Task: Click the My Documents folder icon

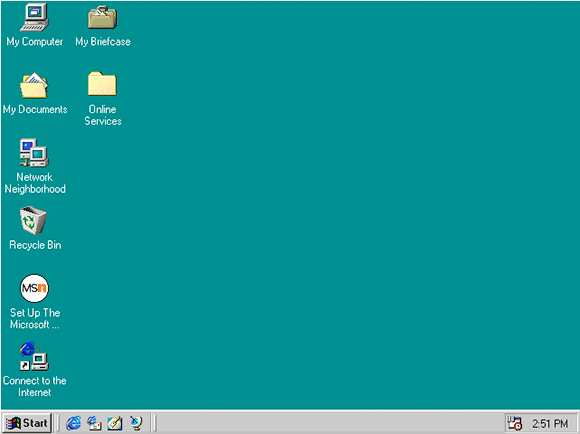Action: pos(34,85)
